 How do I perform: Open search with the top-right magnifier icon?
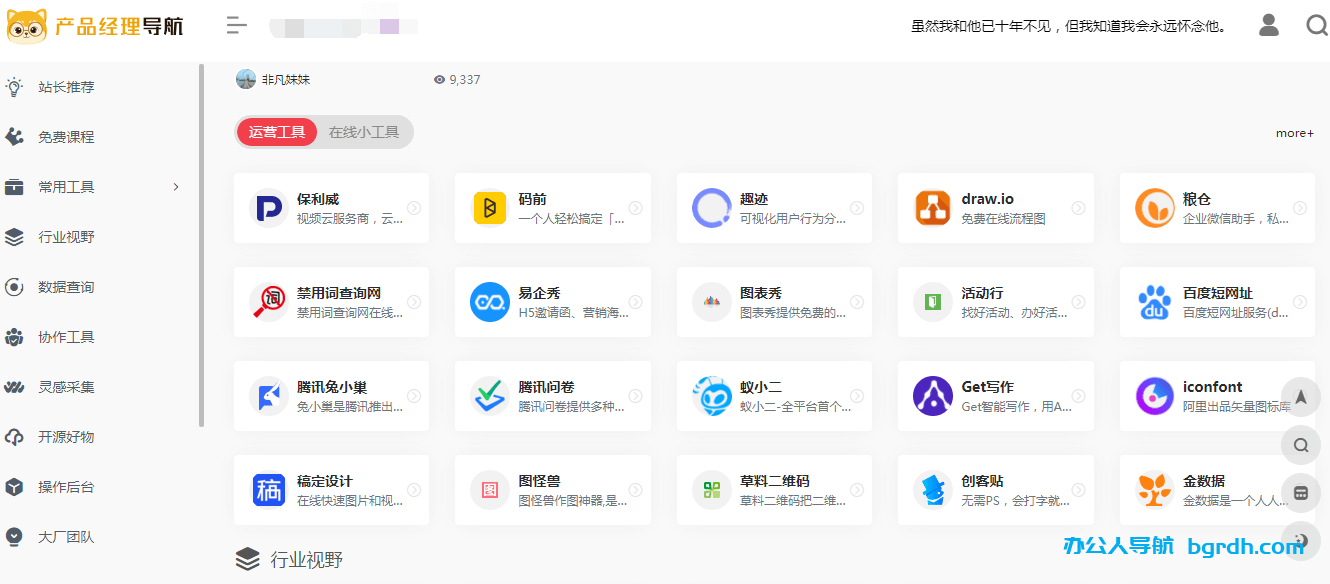point(1317,24)
